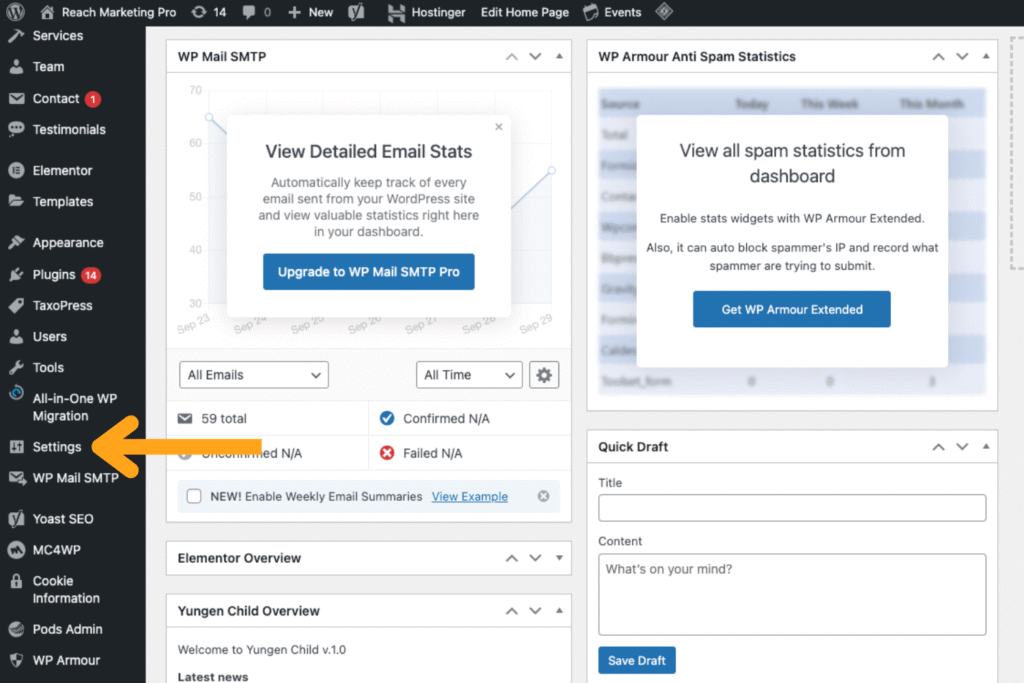Collapse WP Armour Anti Spam Statistics widget
This screenshot has width=1024, height=683.
986,56
